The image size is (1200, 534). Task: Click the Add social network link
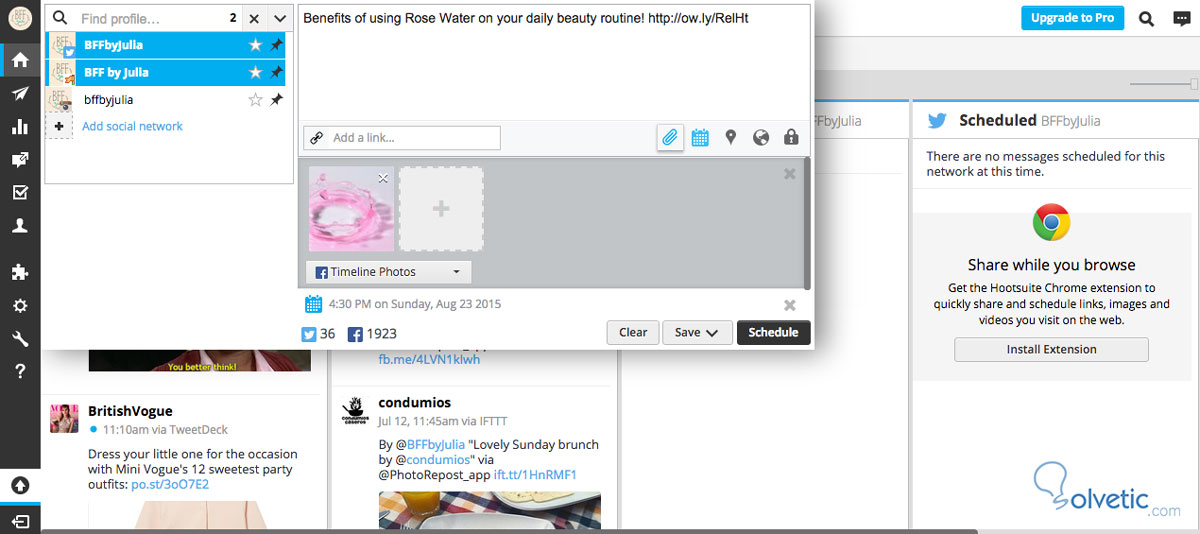click(x=132, y=126)
